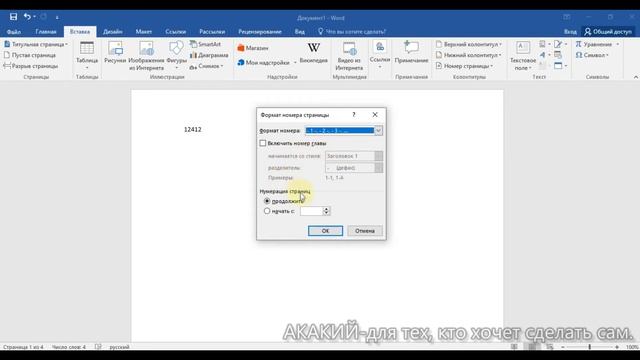
Task: Open the Файл tab
Action: click(13, 31)
